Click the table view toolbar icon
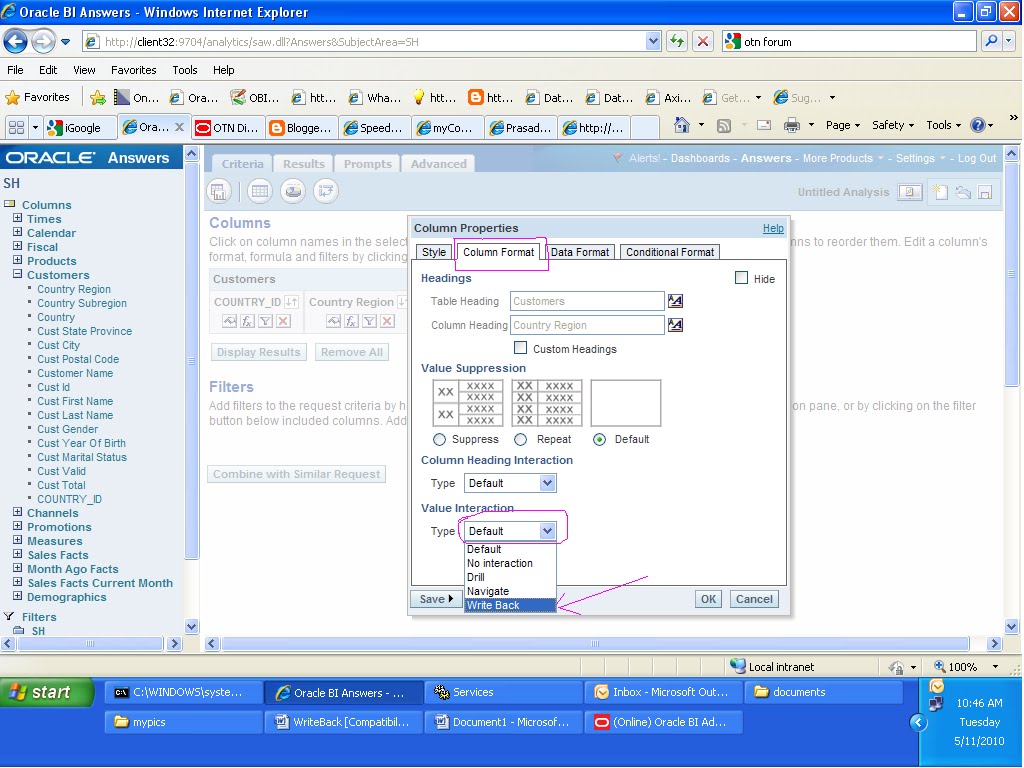The height and width of the screenshot is (768, 1024). [260, 191]
